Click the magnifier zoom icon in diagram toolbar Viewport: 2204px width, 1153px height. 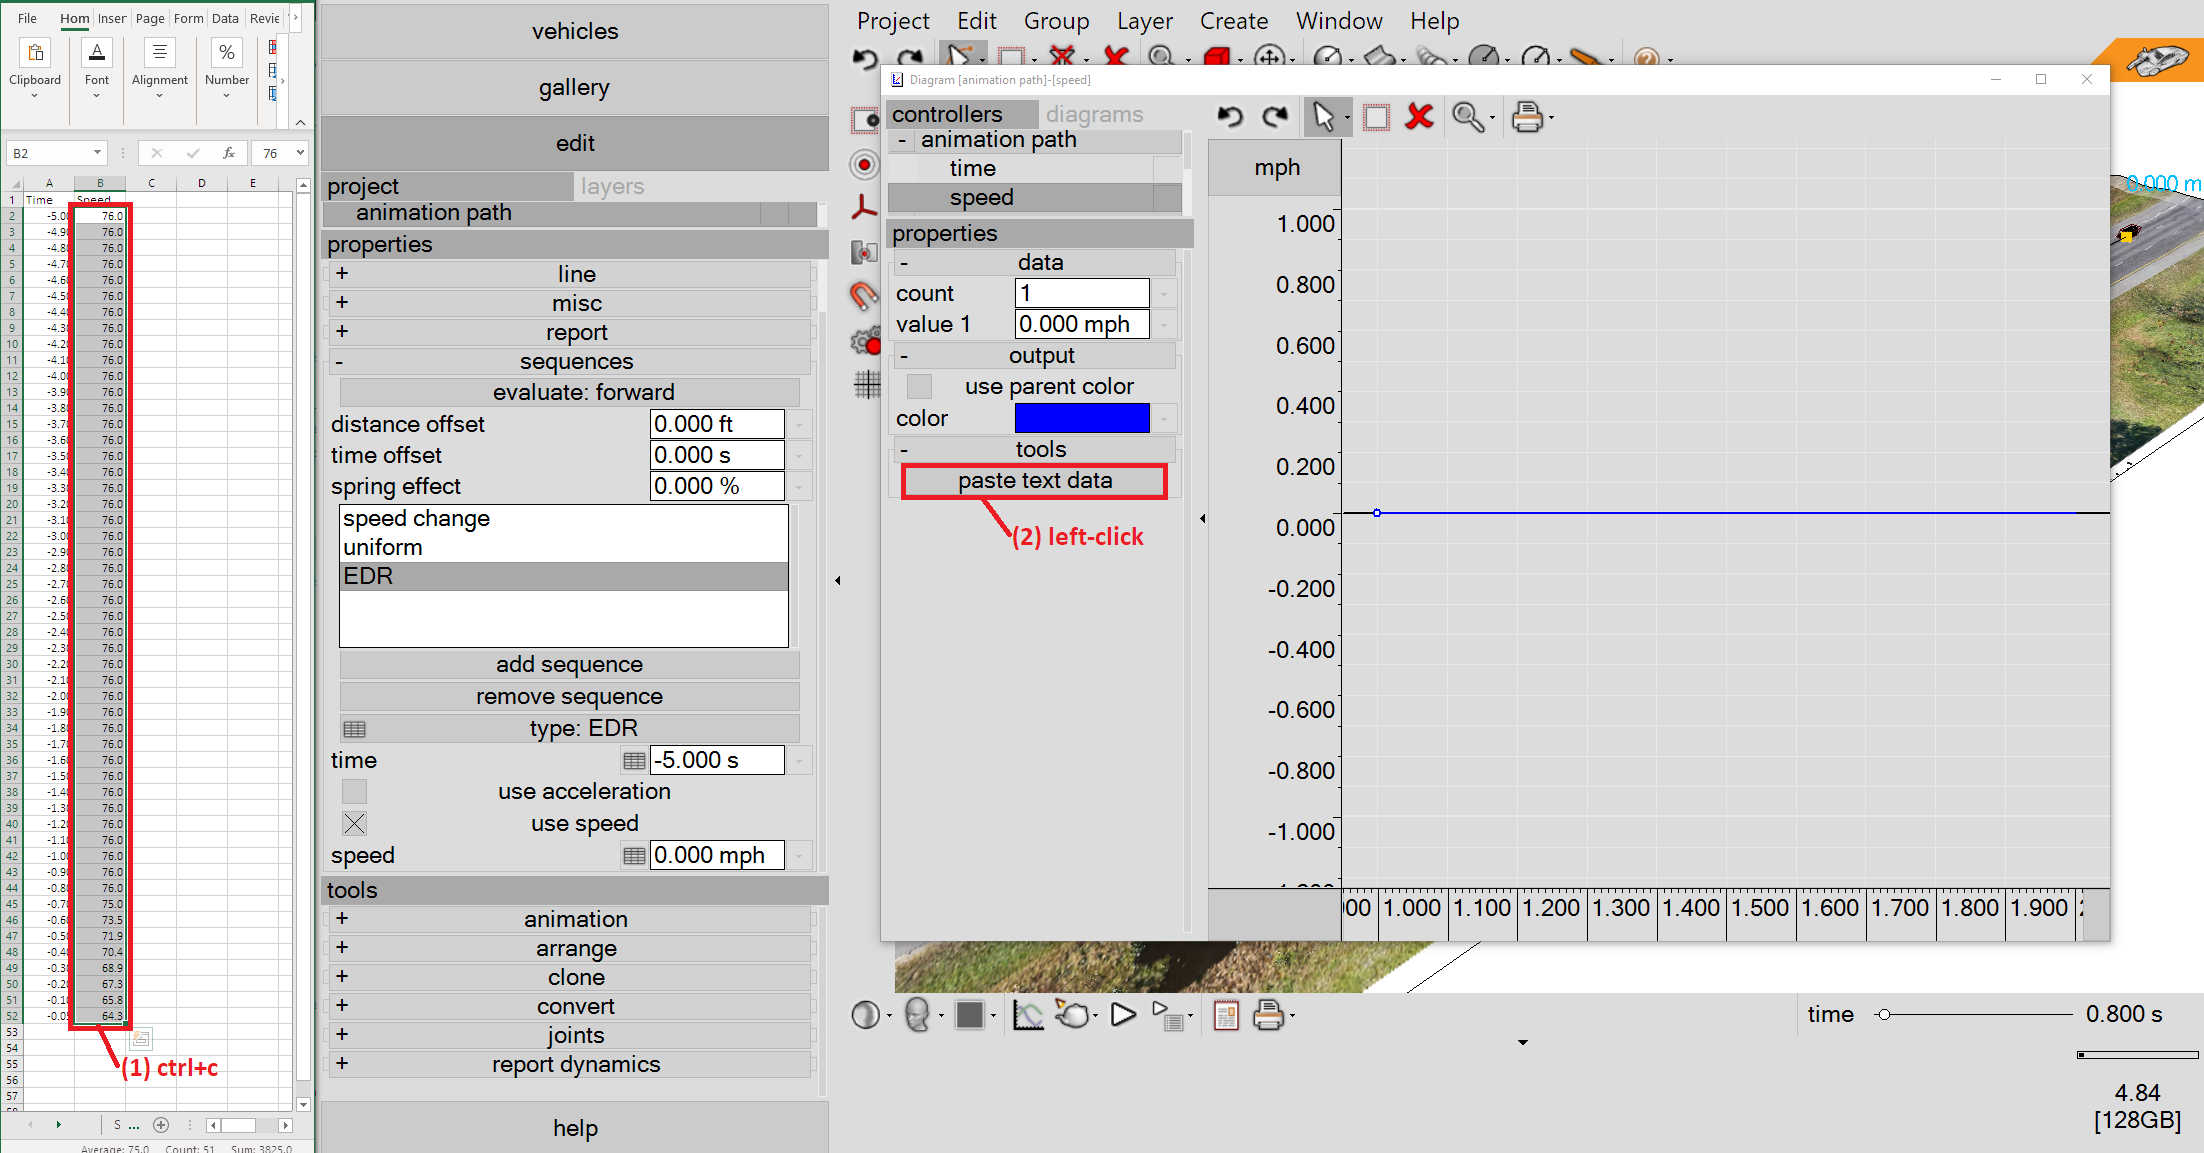[x=1467, y=117]
